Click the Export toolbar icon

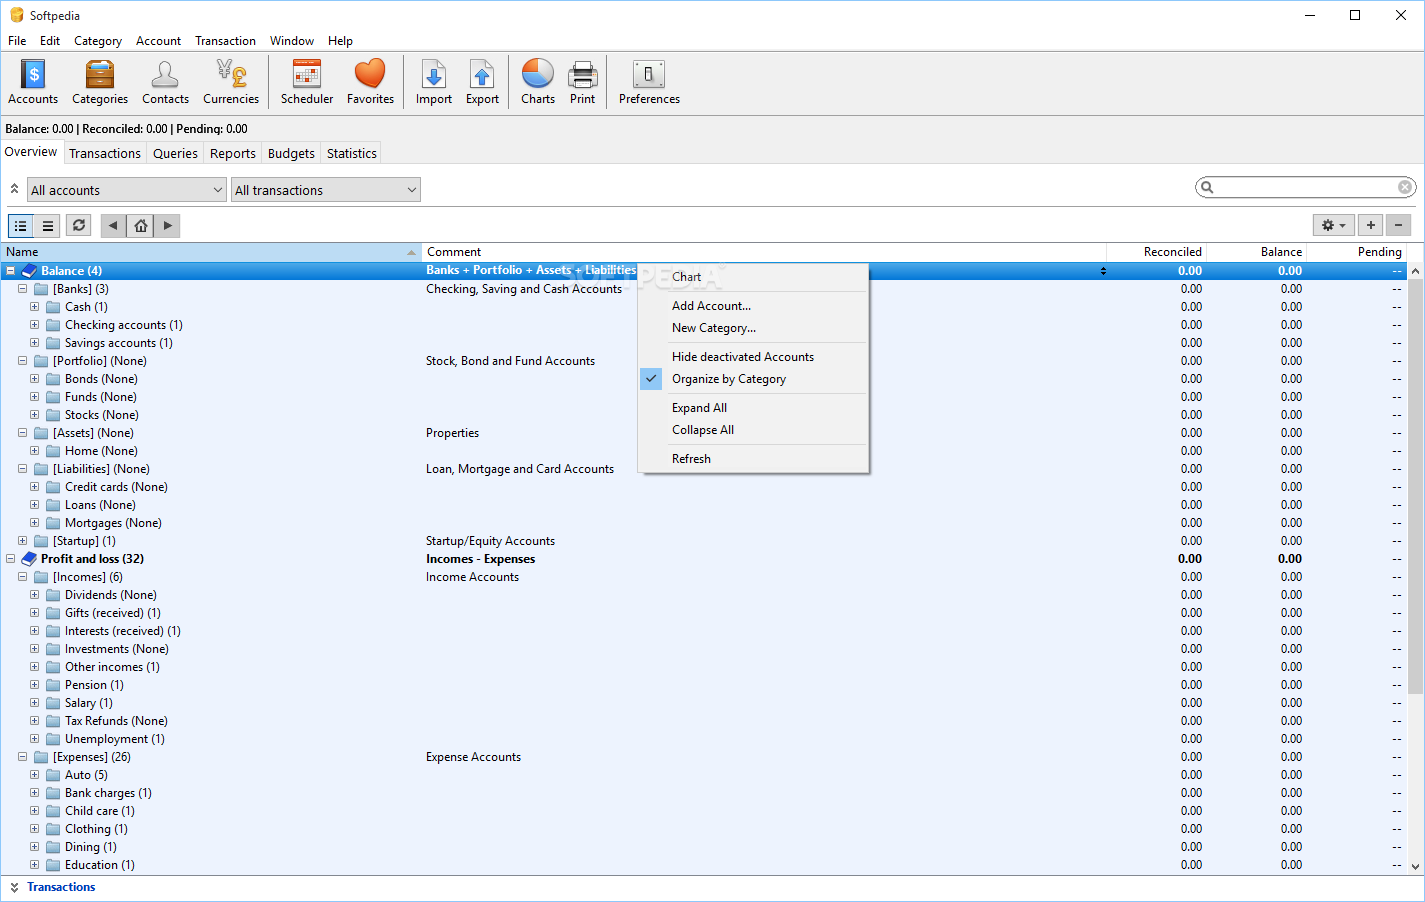482,82
